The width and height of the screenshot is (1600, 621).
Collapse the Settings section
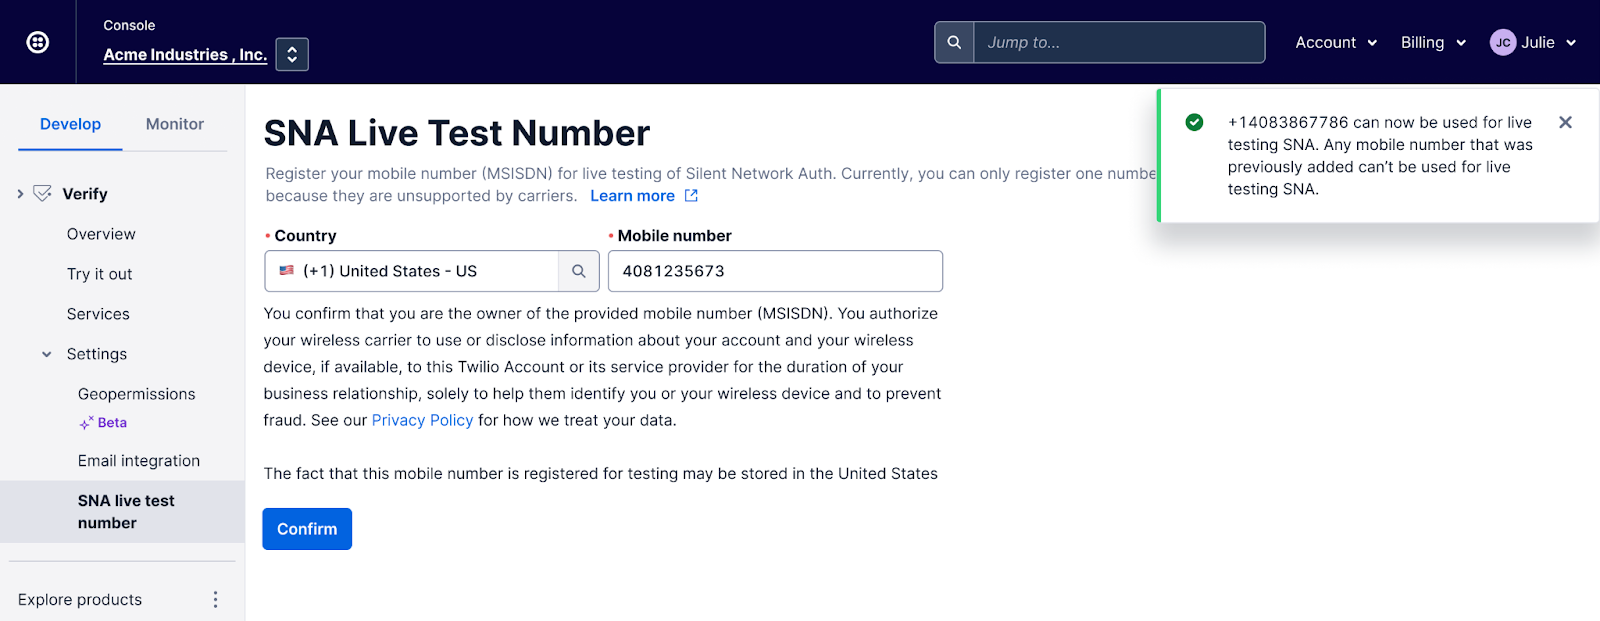click(45, 354)
